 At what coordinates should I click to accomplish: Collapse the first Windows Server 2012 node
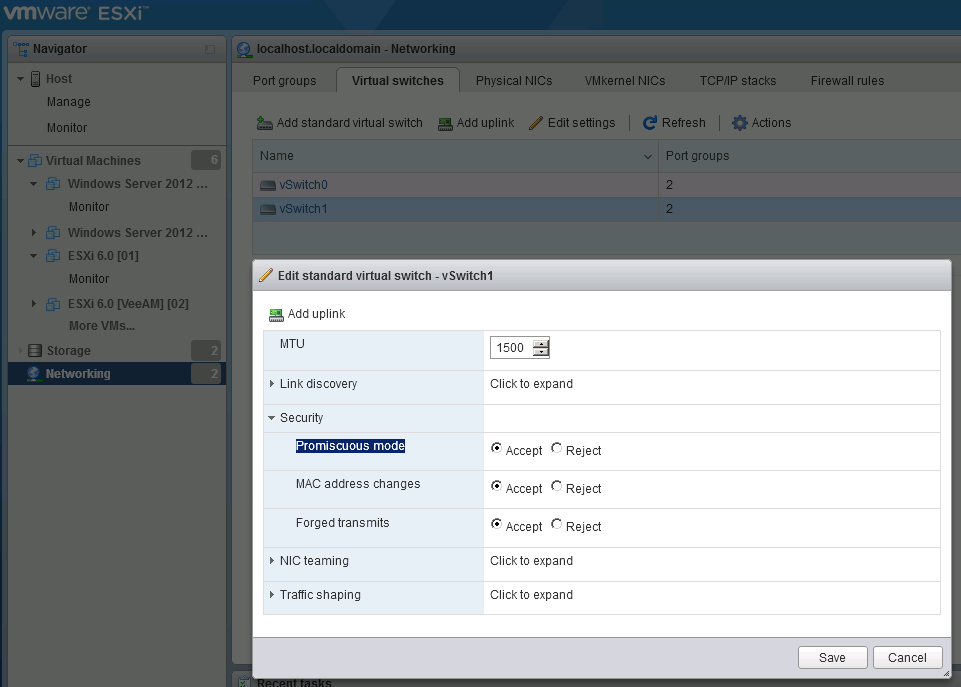[x=34, y=184]
